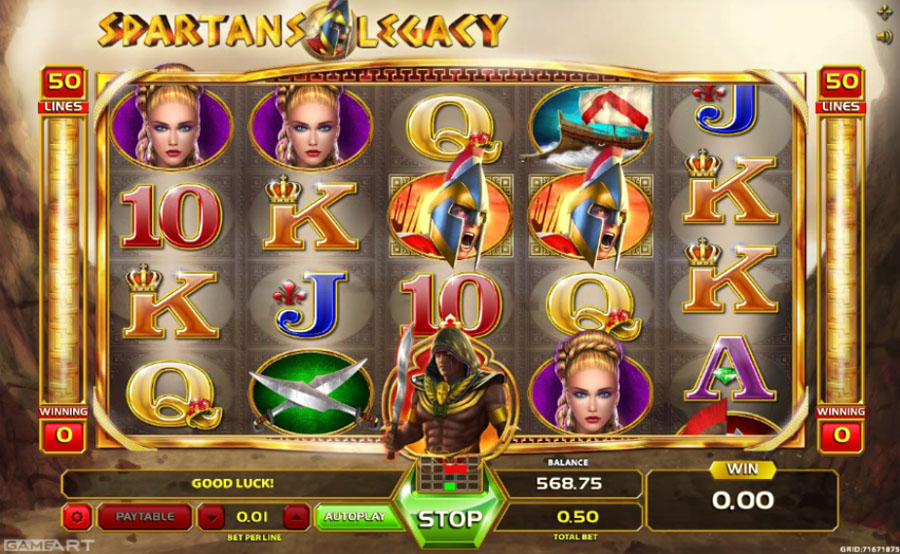Image resolution: width=900 pixels, height=554 pixels.
Task: Open the red gear settings icon
Action: [77, 517]
